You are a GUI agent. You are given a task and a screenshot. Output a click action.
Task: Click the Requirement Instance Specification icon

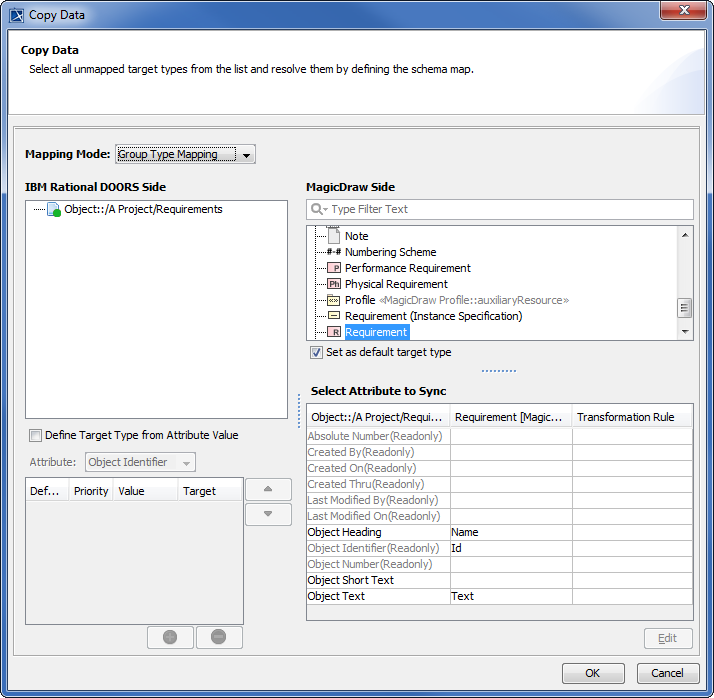tap(334, 316)
